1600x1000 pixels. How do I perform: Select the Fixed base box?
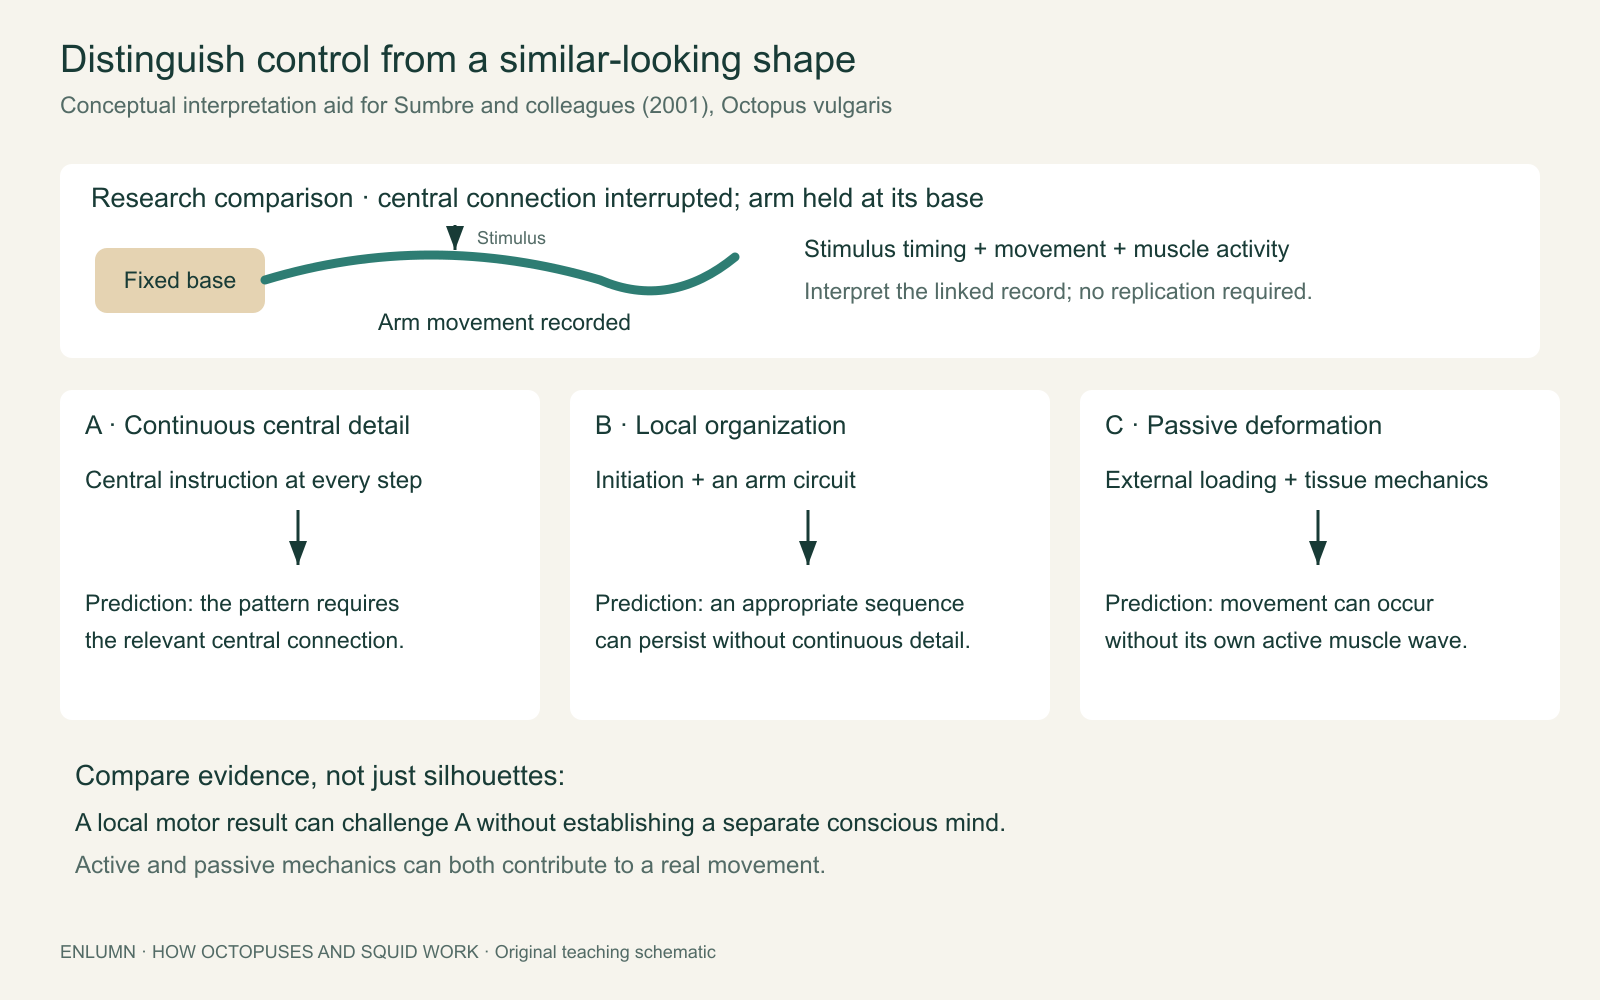[x=180, y=280]
